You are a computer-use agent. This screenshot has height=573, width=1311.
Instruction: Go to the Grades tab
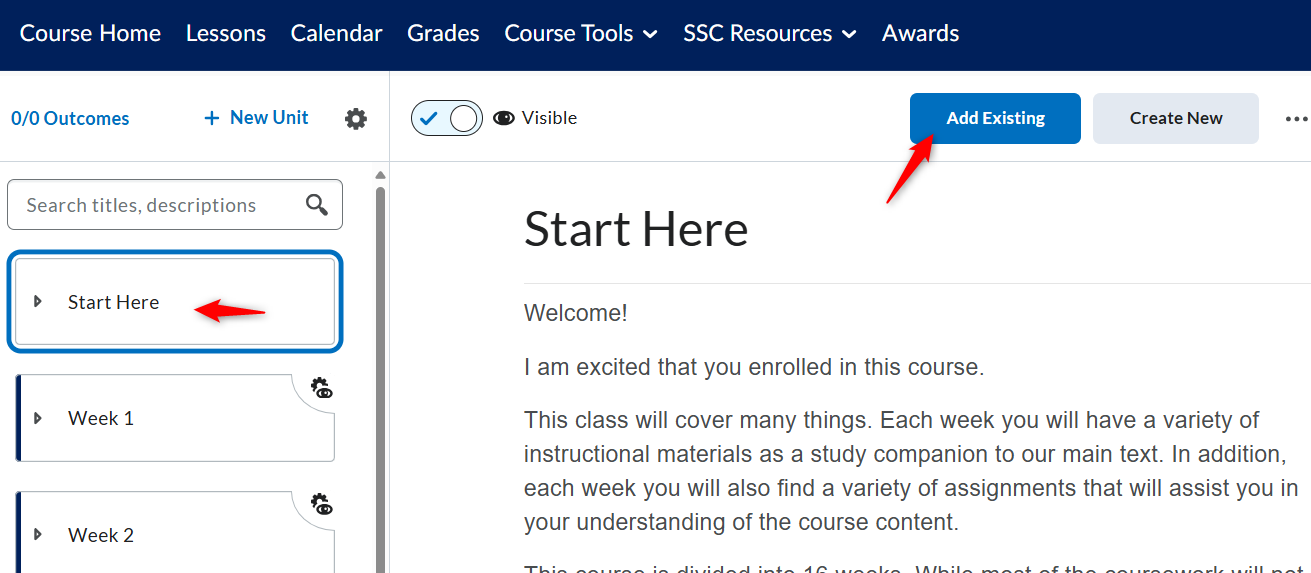[443, 33]
